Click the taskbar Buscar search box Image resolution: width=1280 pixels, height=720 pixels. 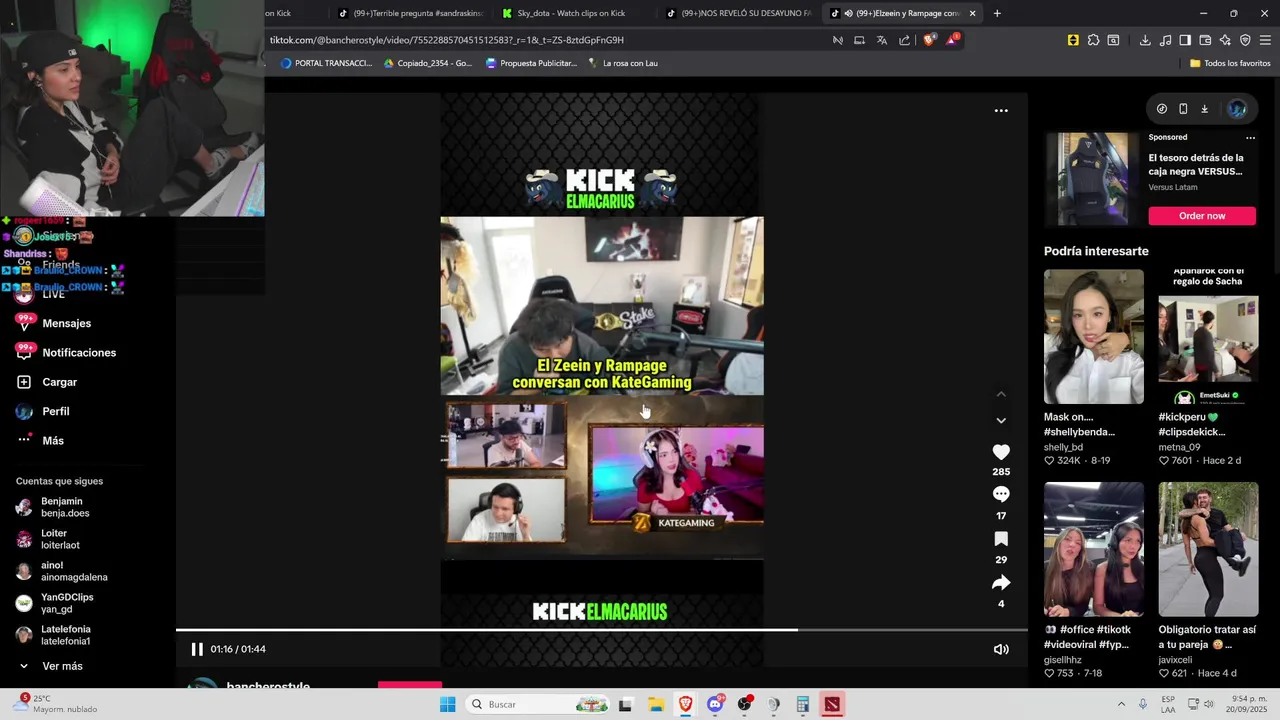tap(538, 705)
